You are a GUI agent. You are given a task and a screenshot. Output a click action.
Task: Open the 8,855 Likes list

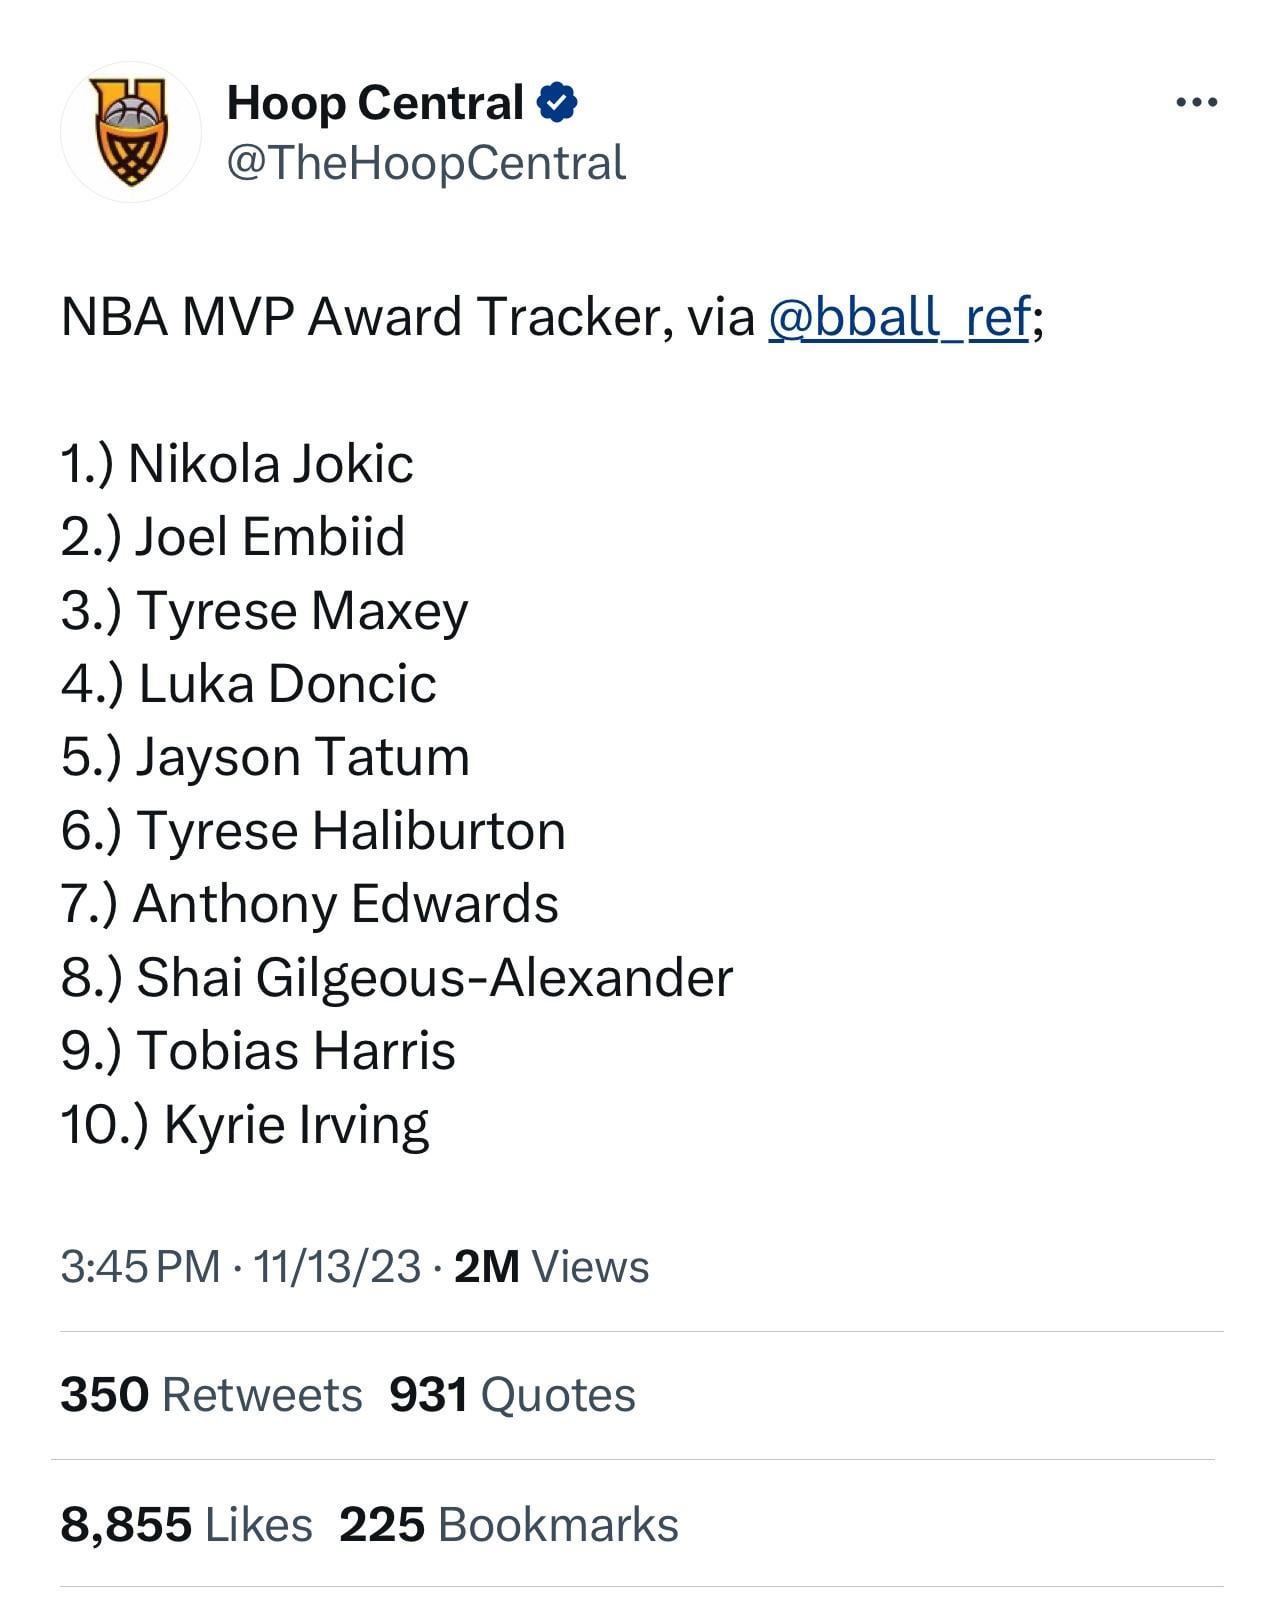coord(186,1524)
